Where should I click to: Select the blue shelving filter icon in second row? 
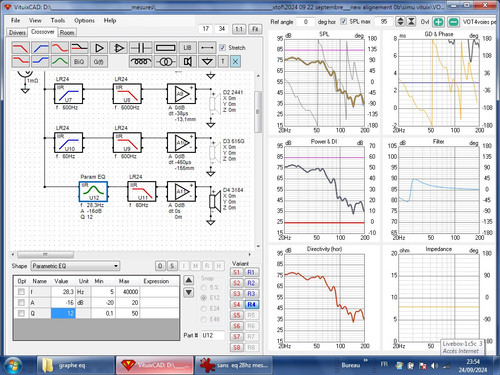pyautogui.click(x=40, y=62)
